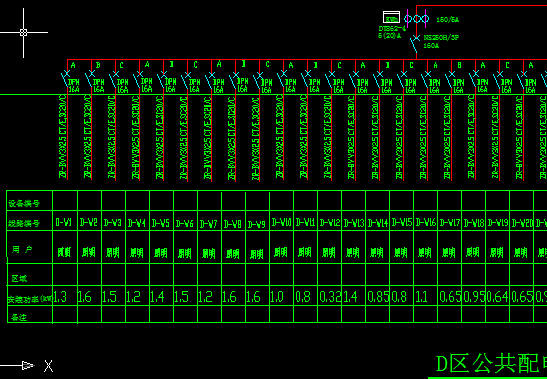Select the 1.0 power value under D-V10

277,297
